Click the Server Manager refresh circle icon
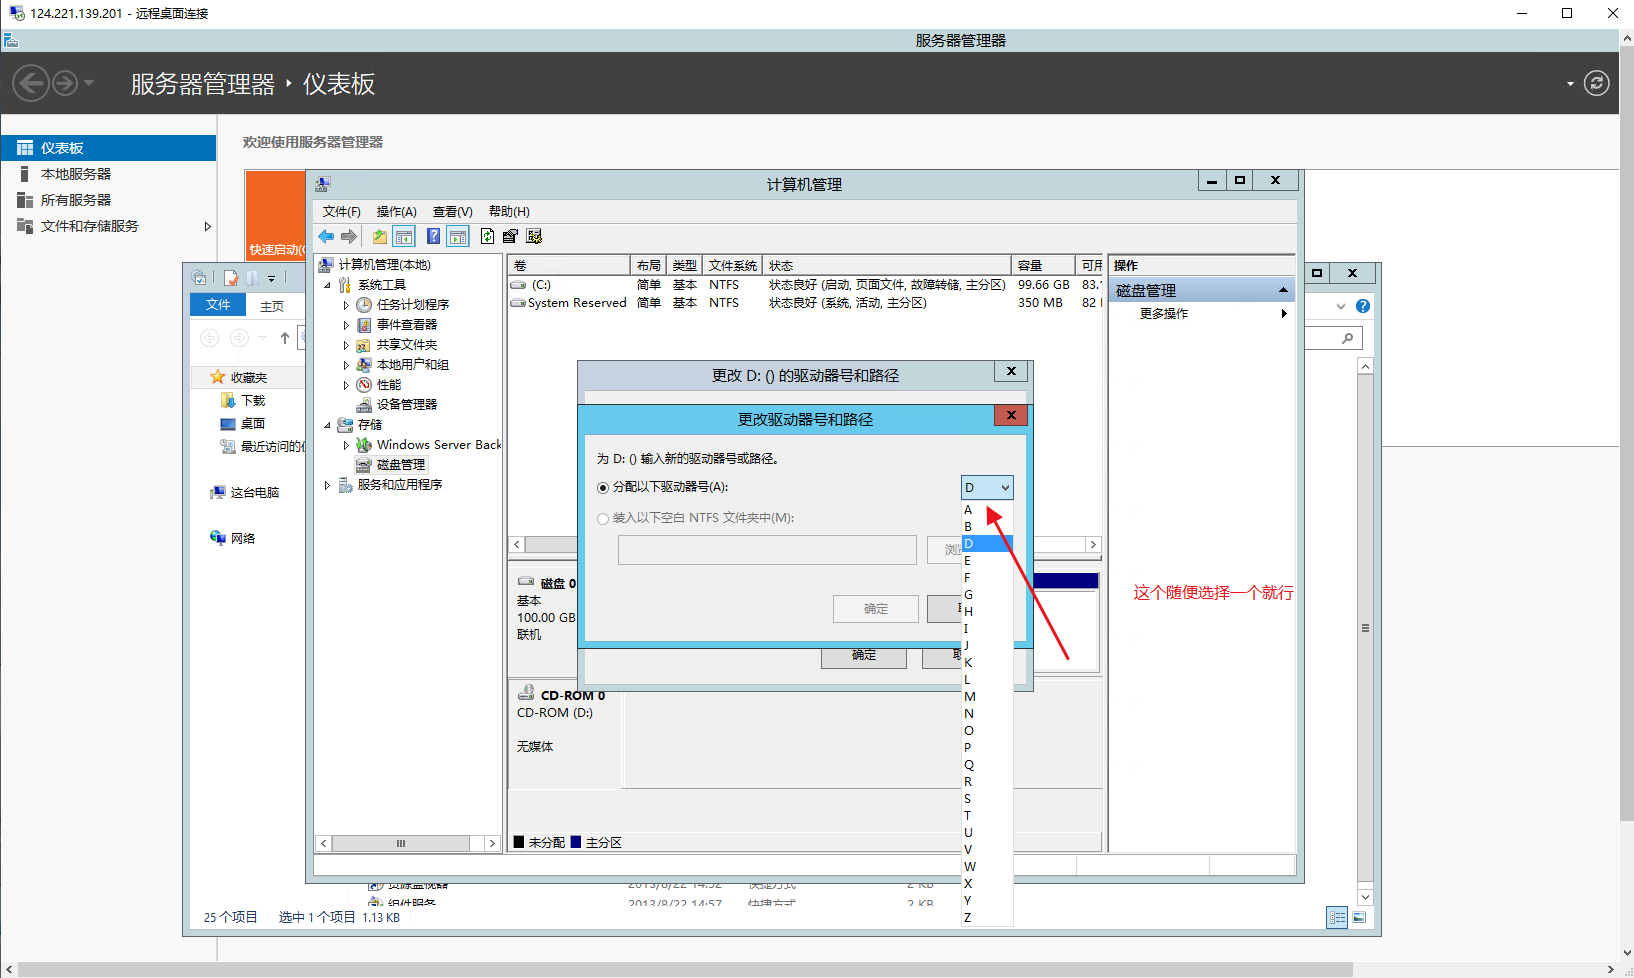This screenshot has width=1634, height=978. click(x=1597, y=83)
